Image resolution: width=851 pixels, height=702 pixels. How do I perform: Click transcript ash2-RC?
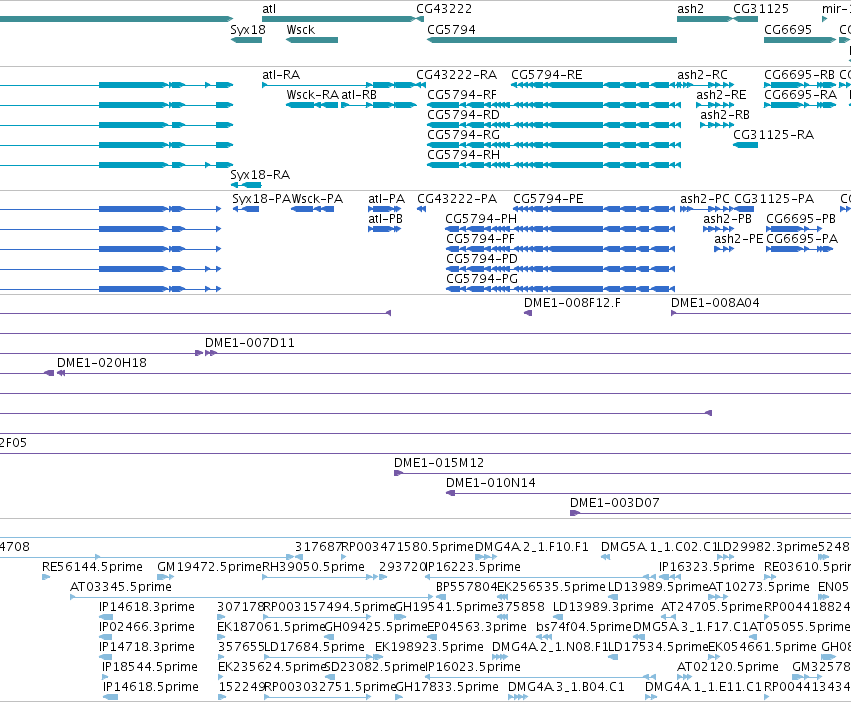click(x=702, y=75)
